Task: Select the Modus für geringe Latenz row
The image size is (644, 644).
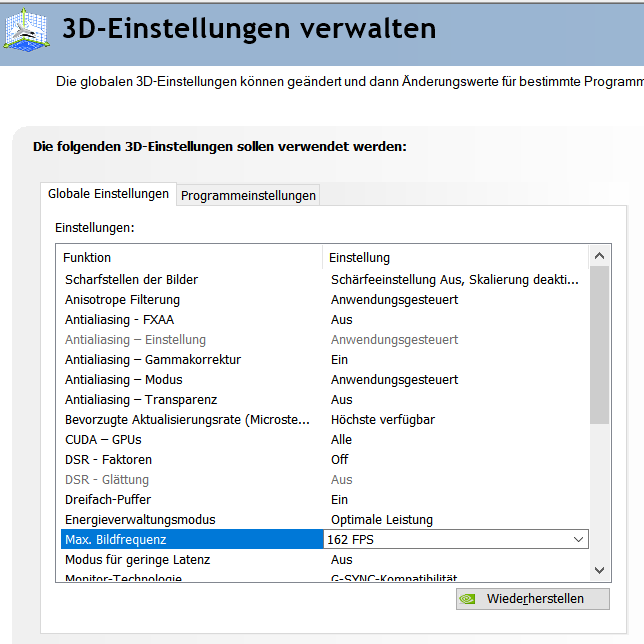Action: (324, 559)
